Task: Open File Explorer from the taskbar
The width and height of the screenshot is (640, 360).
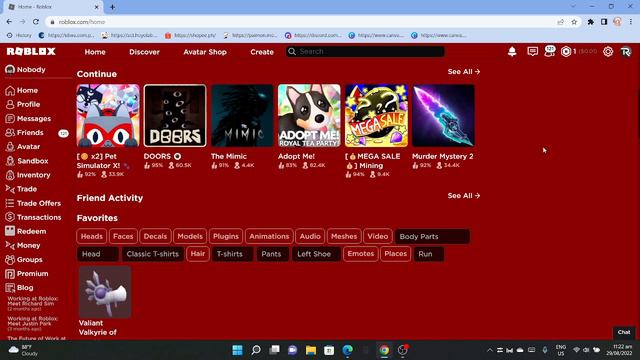Action: tap(311, 350)
